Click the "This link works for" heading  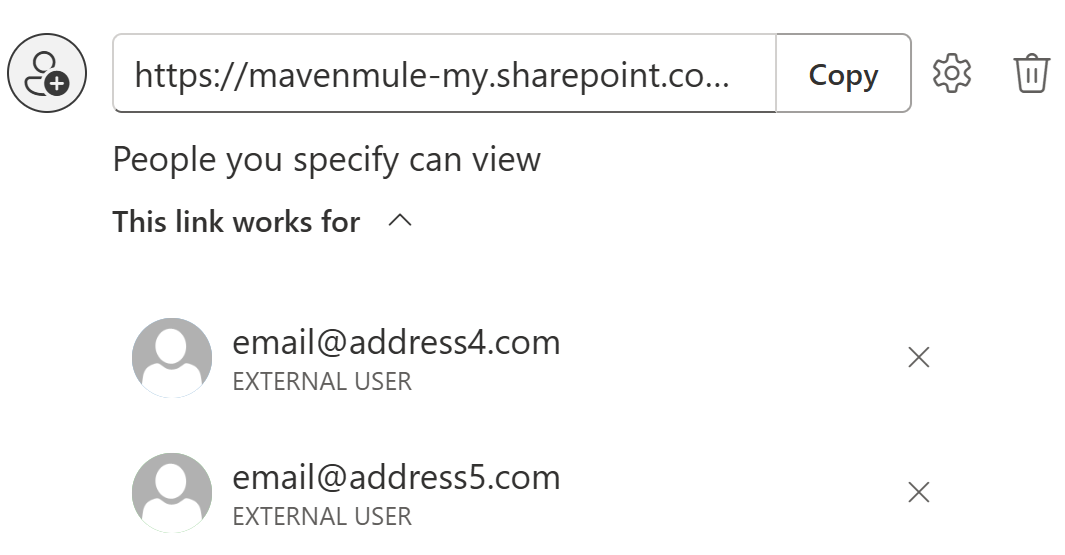point(236,221)
